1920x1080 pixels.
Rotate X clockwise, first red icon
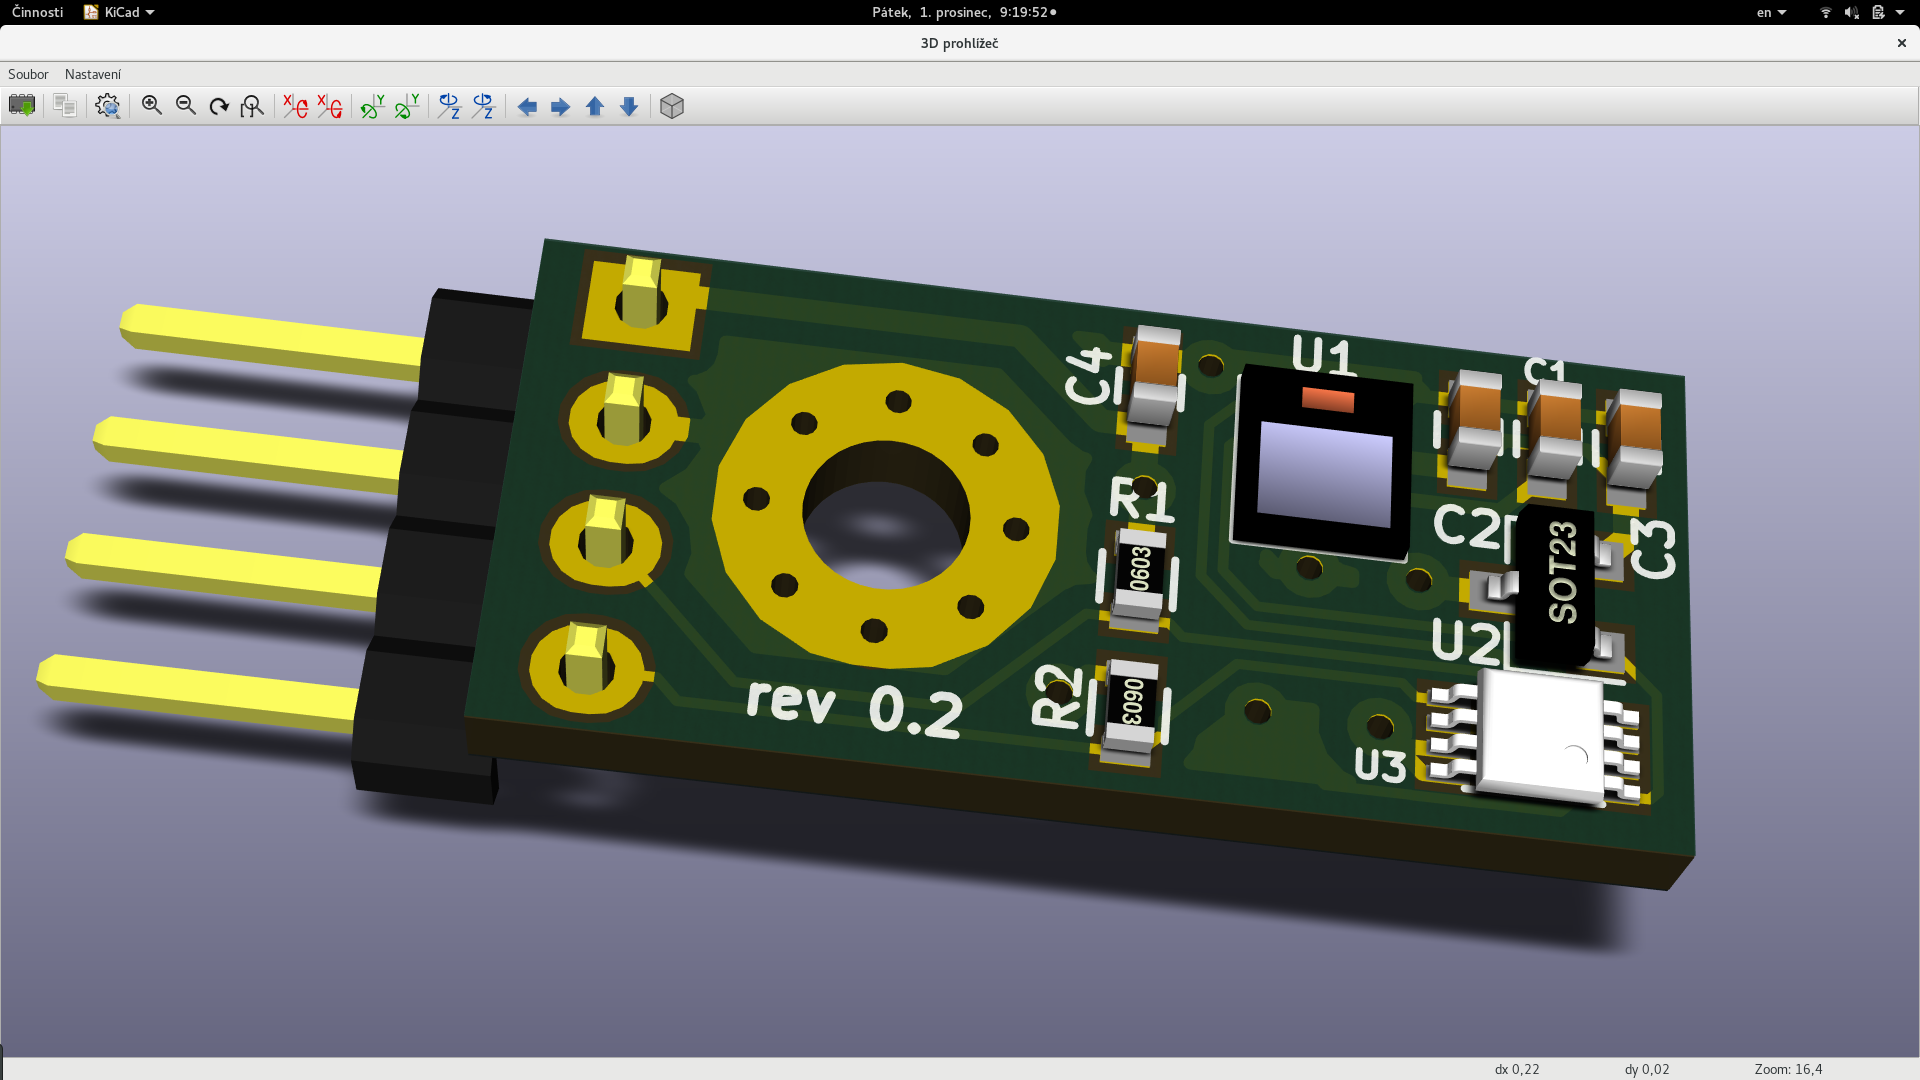click(x=295, y=106)
